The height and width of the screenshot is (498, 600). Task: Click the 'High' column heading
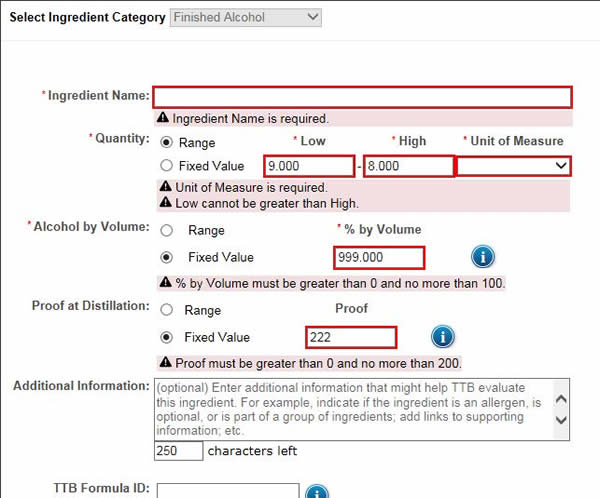tap(412, 141)
